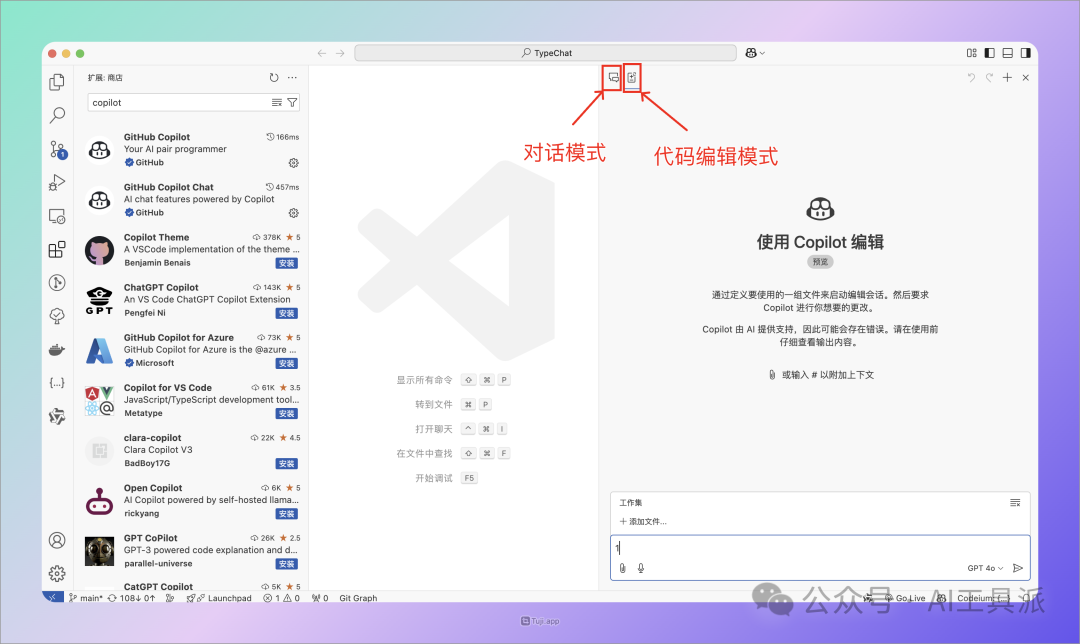Viewport: 1080px width, 644px height.
Task: Install Copilot for VS Code extension
Action: [287, 414]
